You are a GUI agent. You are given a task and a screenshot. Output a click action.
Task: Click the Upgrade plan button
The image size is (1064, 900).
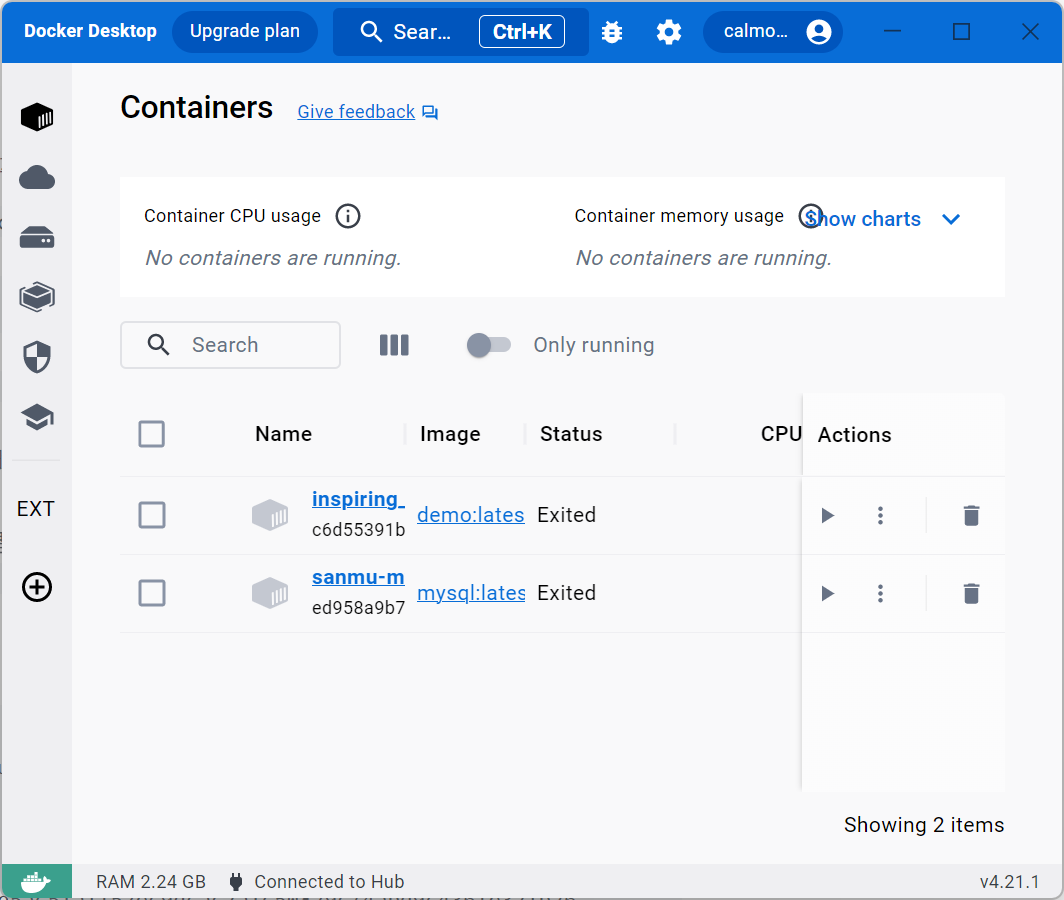click(245, 32)
